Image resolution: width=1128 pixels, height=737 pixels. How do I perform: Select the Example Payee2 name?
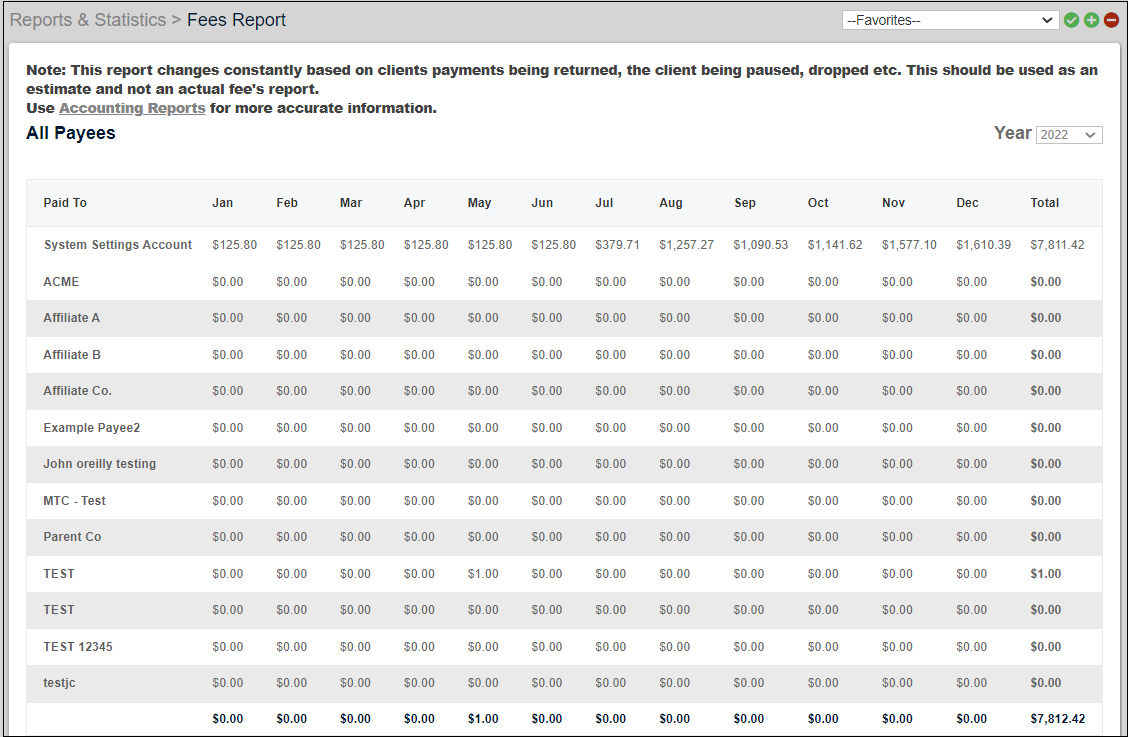pyautogui.click(x=91, y=428)
